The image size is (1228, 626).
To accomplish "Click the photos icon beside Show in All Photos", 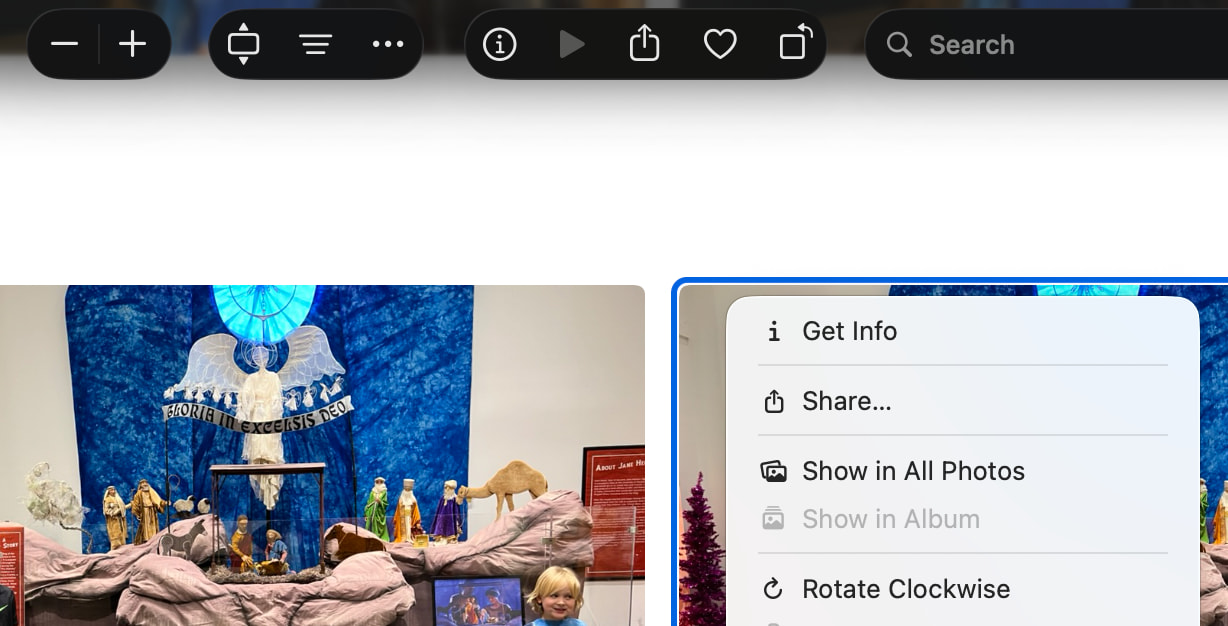I will tap(773, 471).
